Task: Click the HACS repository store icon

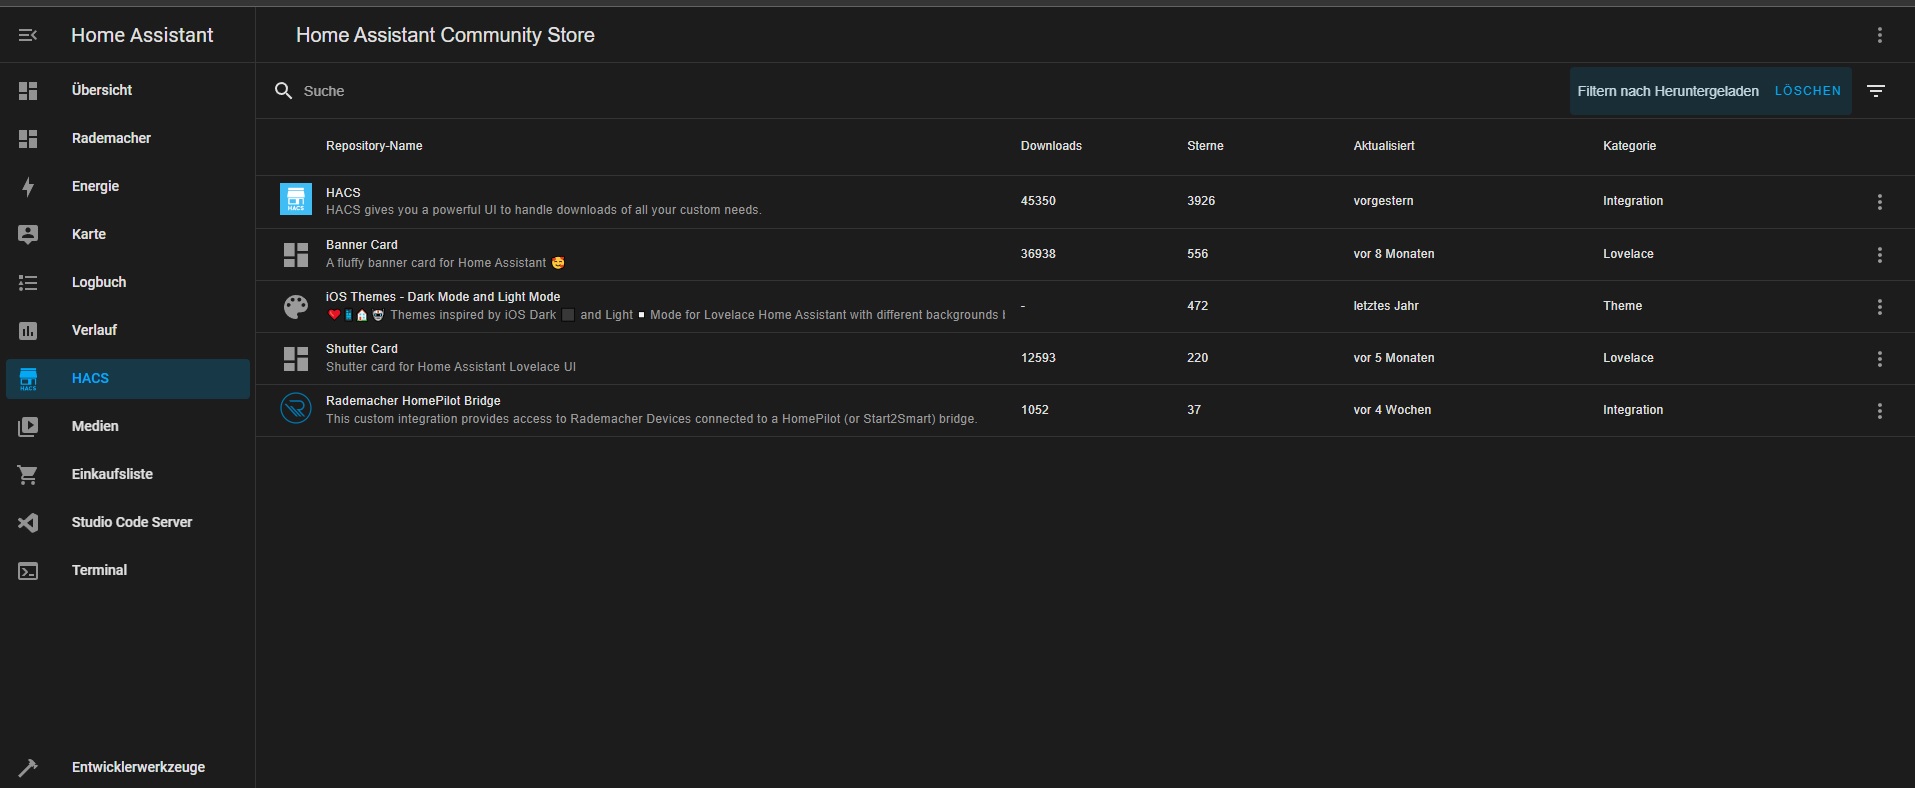Action: point(296,200)
